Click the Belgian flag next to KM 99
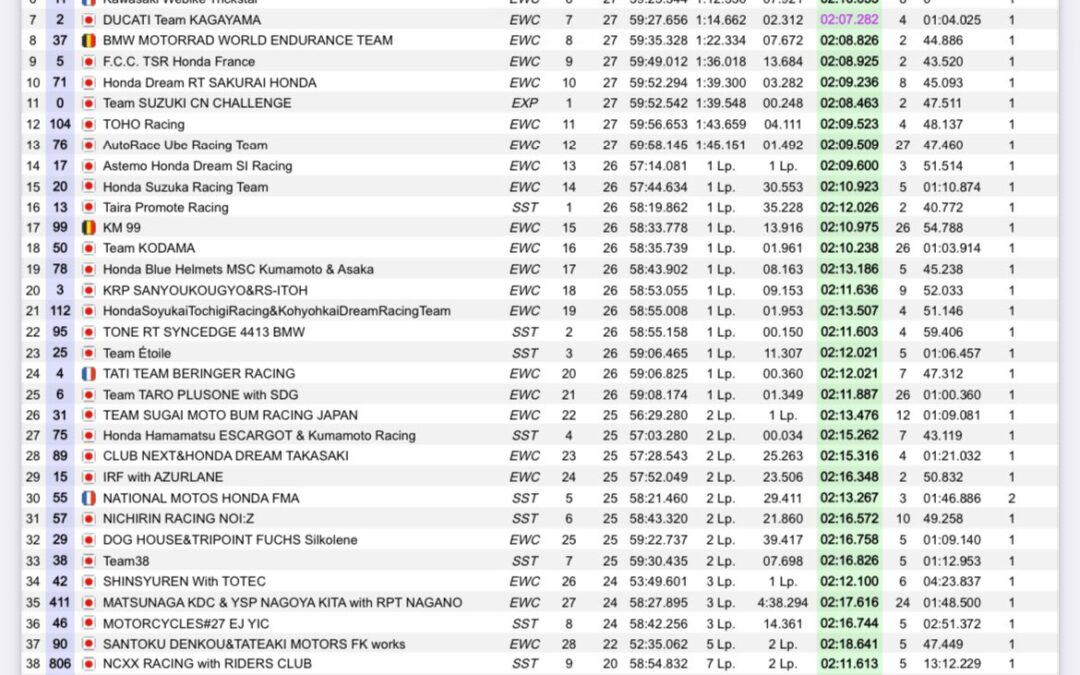 click(88, 228)
